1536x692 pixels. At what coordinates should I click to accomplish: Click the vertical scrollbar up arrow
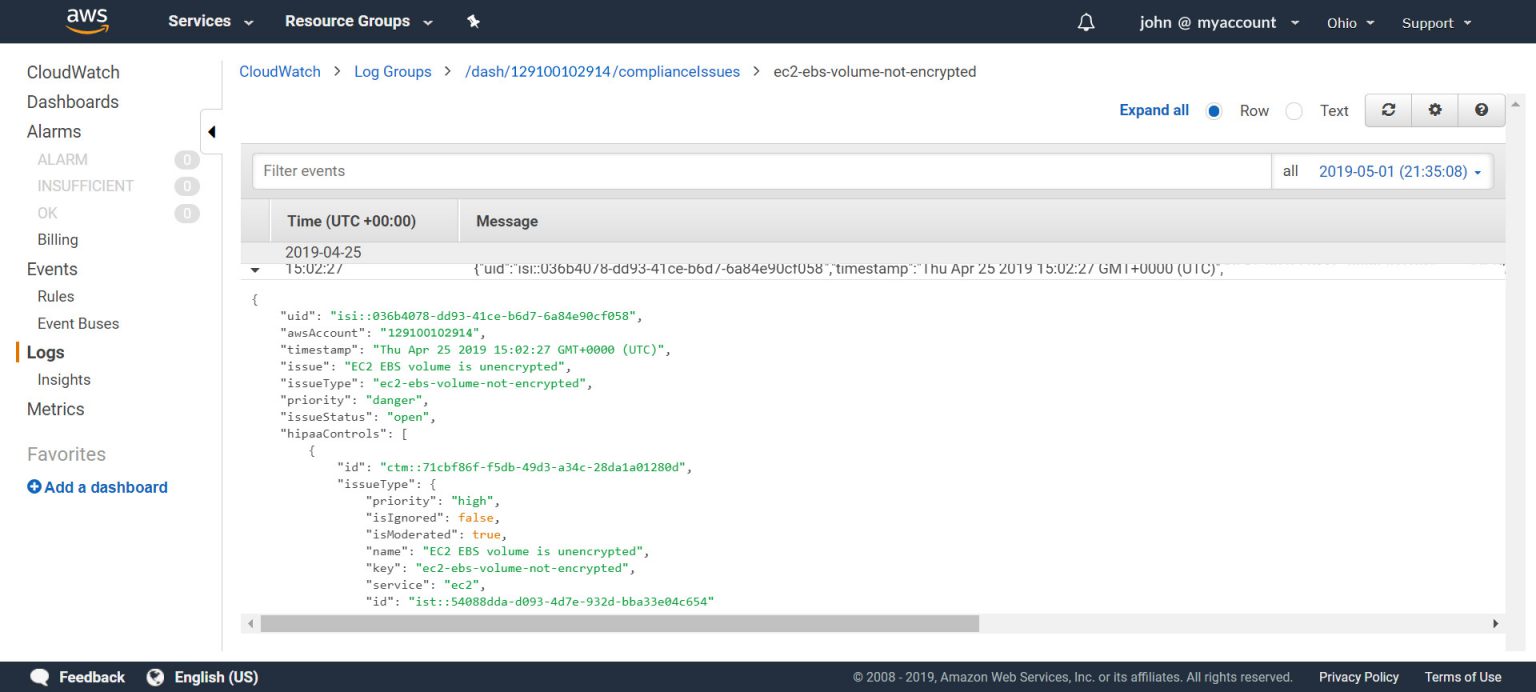pyautogui.click(x=1516, y=103)
